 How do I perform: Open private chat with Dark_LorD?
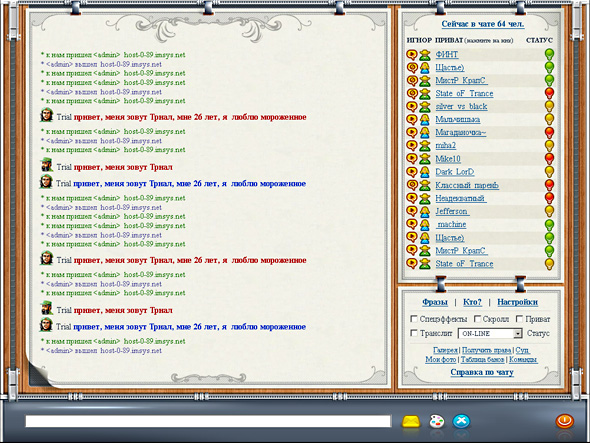455,172
